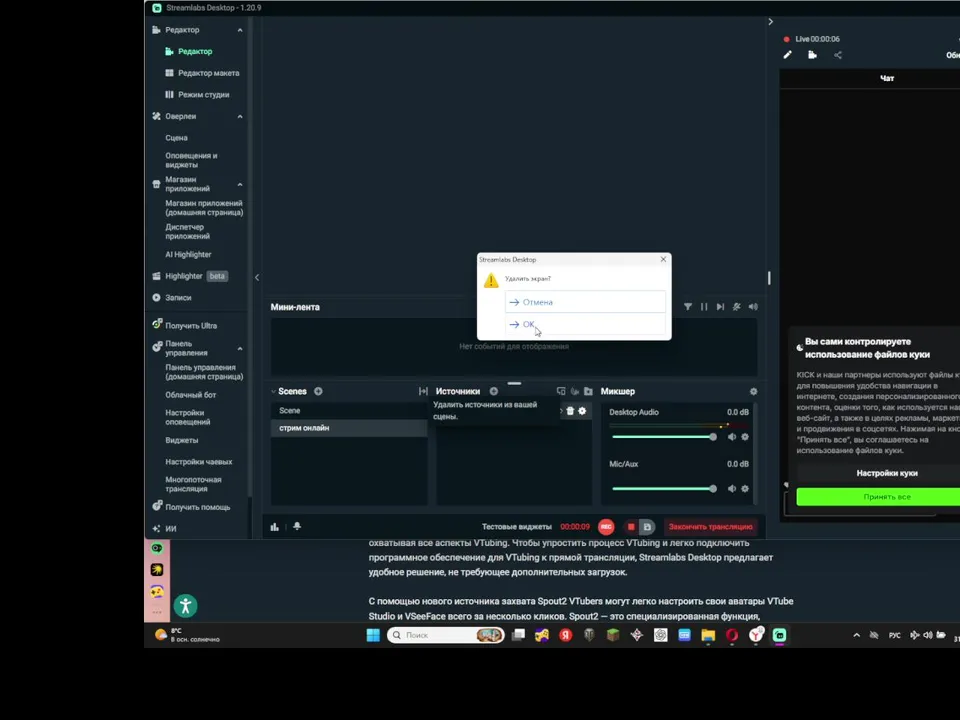This screenshot has width=960, height=720.
Task: Confirm deletion with the OK option
Action: coord(585,324)
